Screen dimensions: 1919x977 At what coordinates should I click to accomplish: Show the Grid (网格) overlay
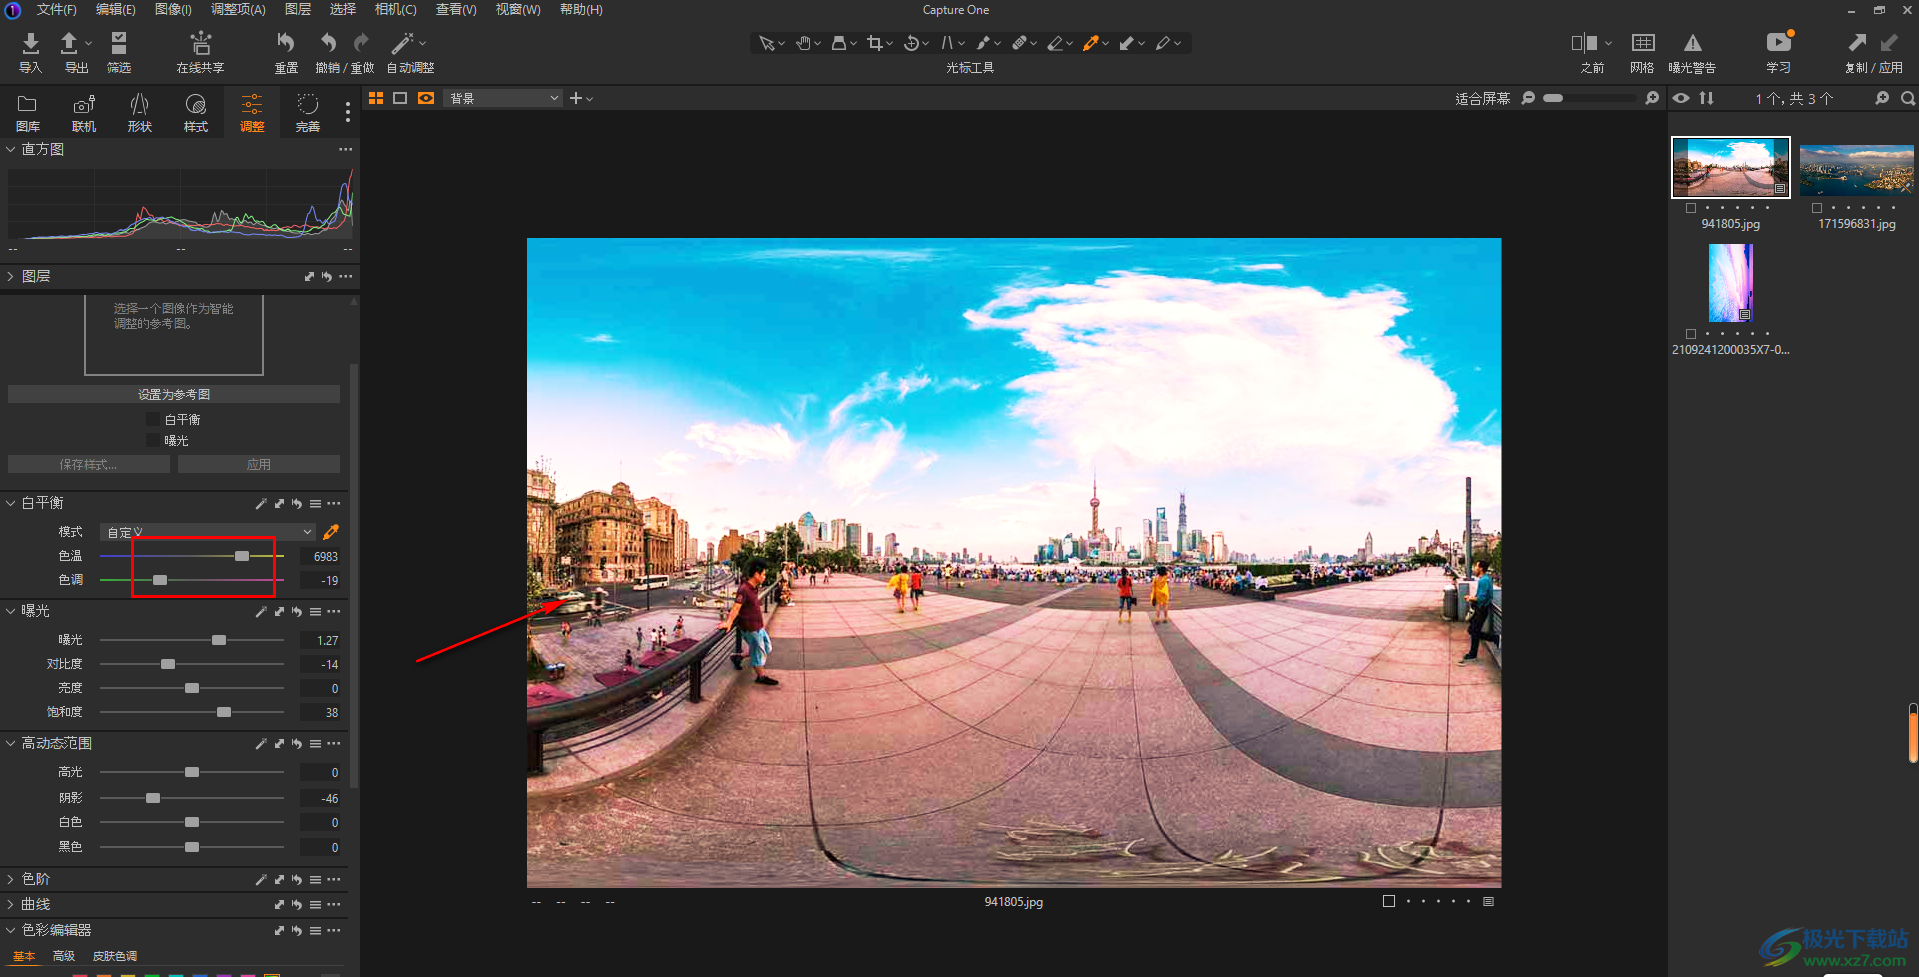(1642, 44)
